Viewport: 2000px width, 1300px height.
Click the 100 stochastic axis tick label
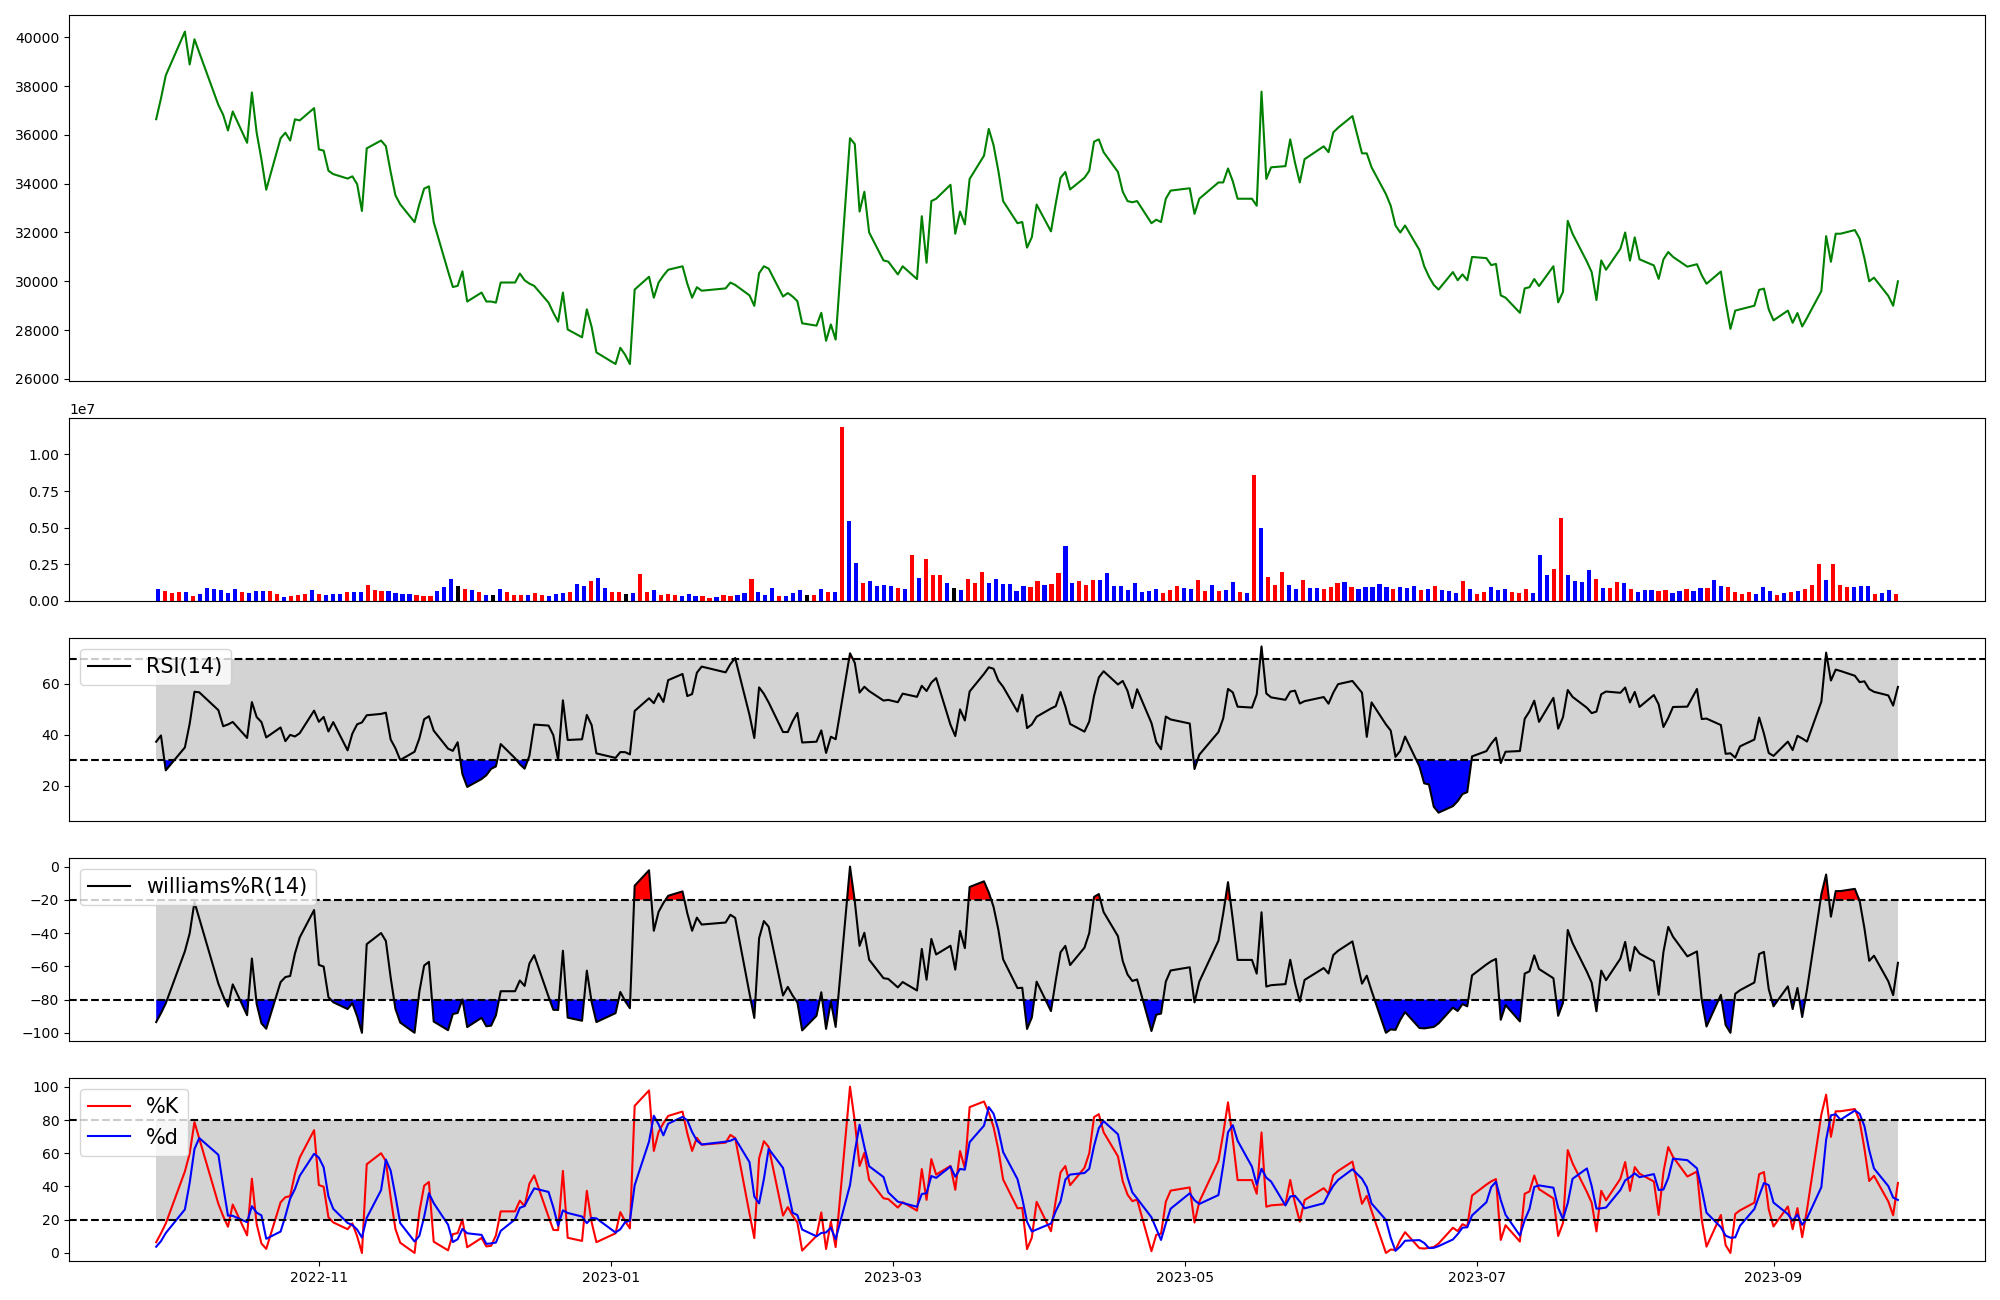pos(47,1087)
